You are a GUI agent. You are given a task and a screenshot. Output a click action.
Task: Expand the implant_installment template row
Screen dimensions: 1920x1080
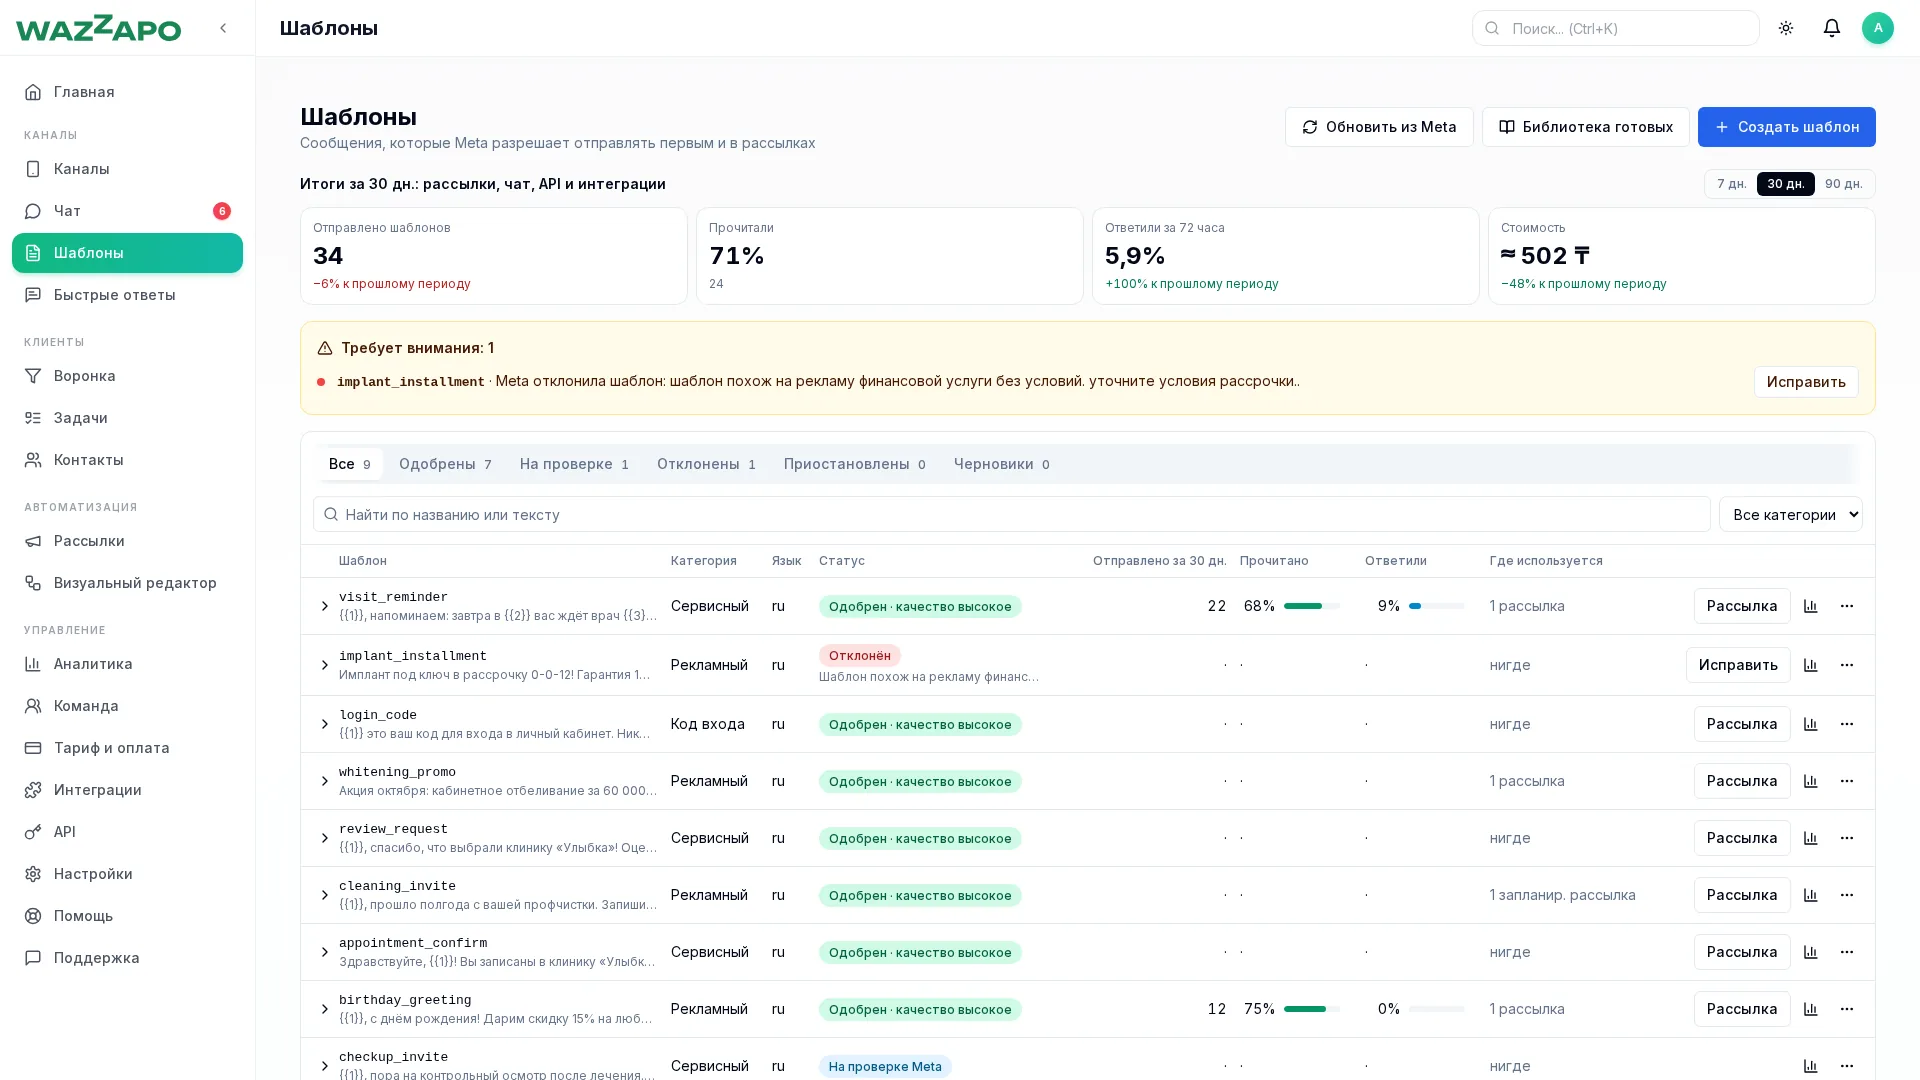point(324,665)
